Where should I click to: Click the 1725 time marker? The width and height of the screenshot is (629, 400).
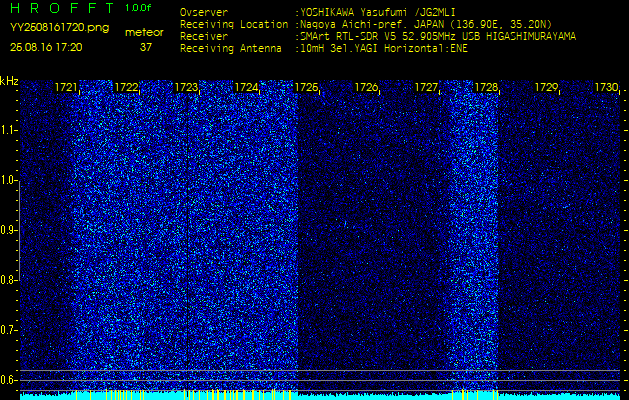(306, 87)
